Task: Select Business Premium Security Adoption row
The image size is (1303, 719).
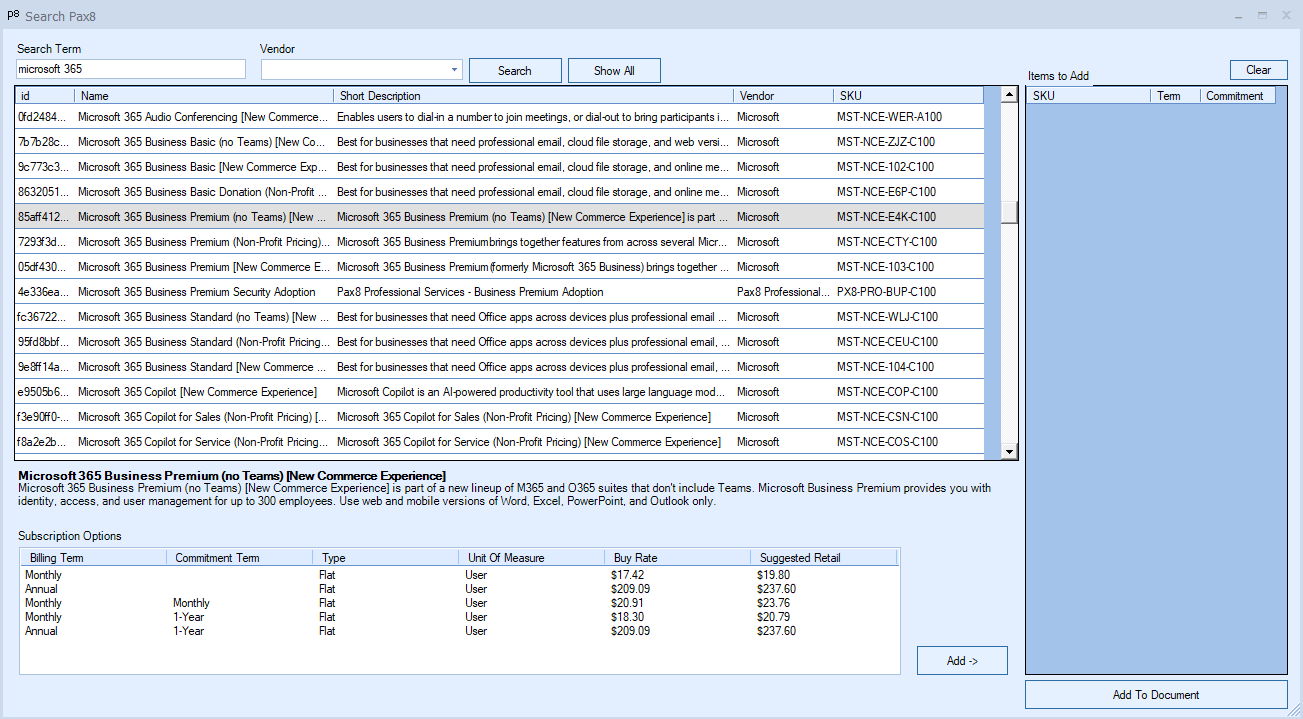Action: 198,292
